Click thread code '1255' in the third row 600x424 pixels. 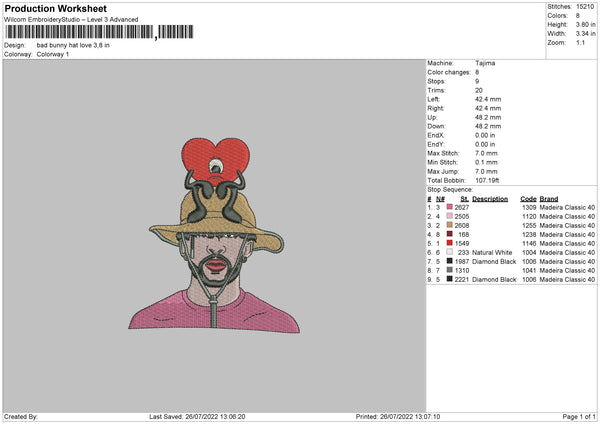529,225
